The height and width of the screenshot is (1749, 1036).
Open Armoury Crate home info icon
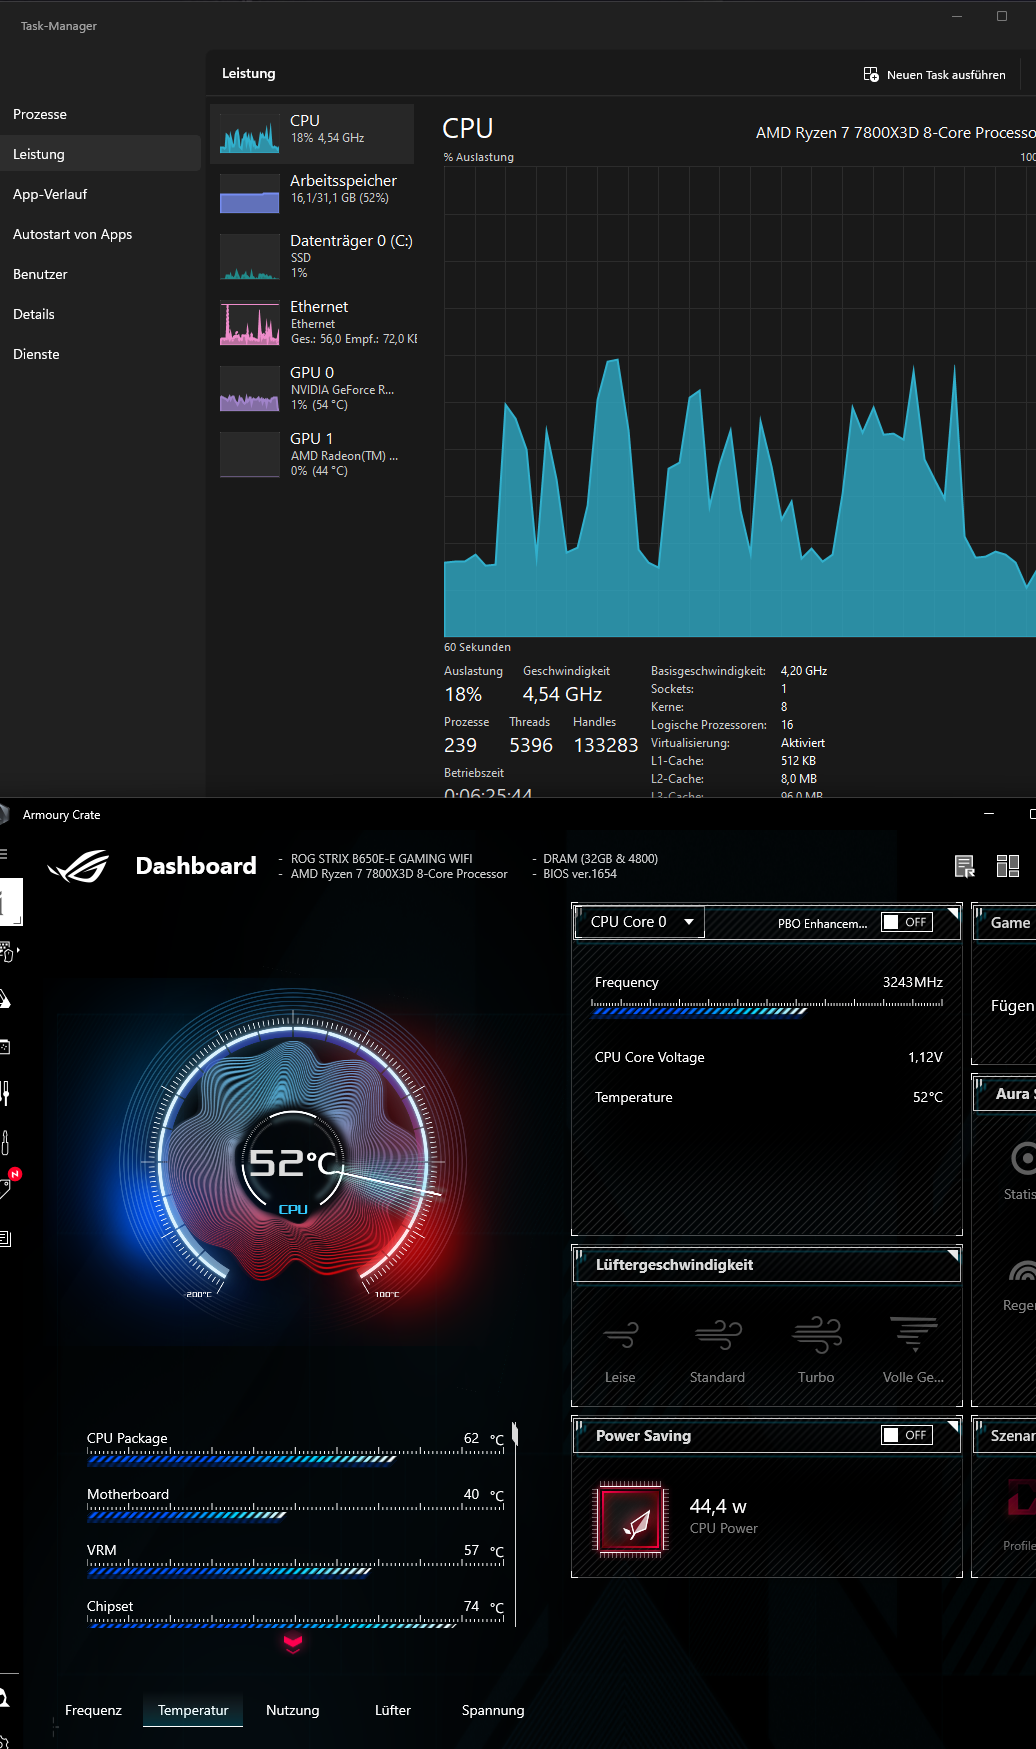[x=9, y=902]
